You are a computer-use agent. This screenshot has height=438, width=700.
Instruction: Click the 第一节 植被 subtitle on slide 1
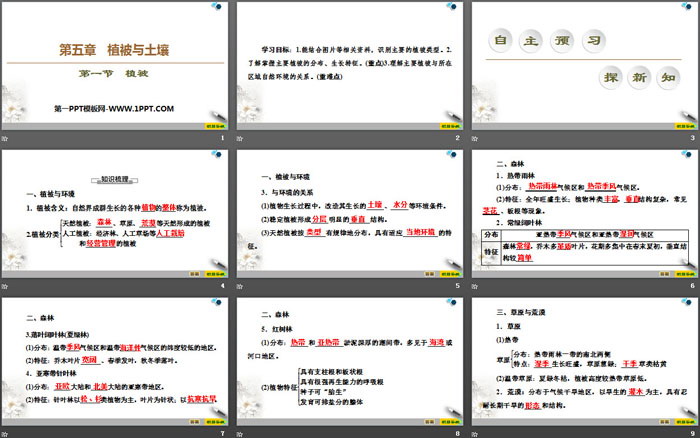[113, 74]
